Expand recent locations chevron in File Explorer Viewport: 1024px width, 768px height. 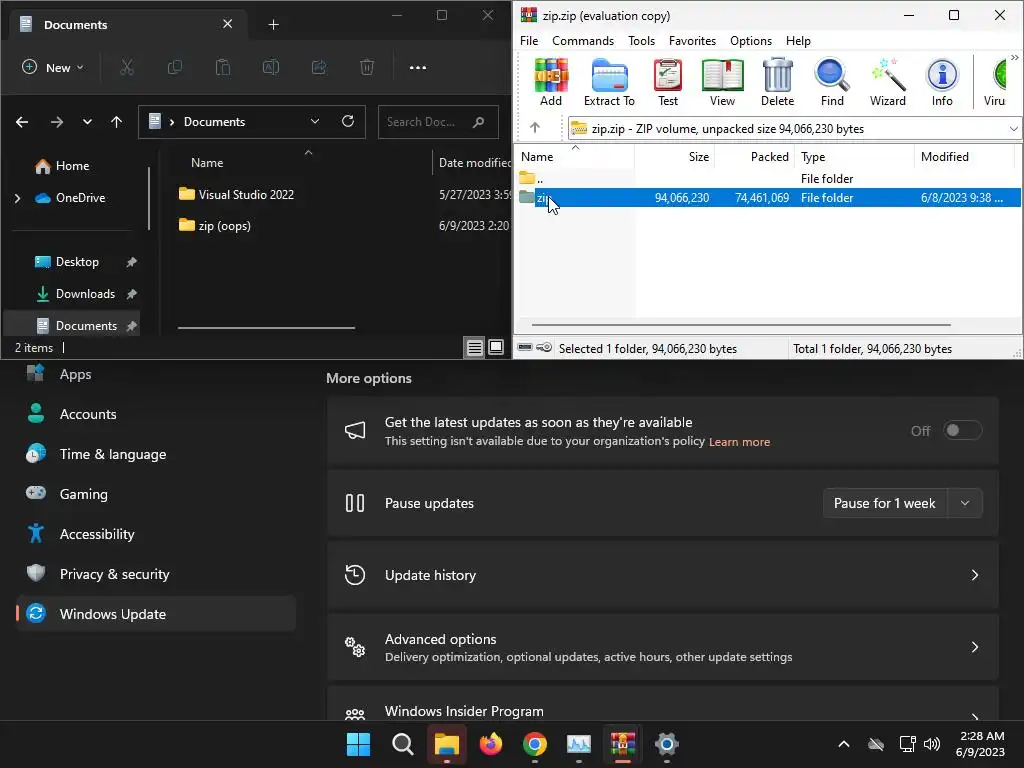87,122
